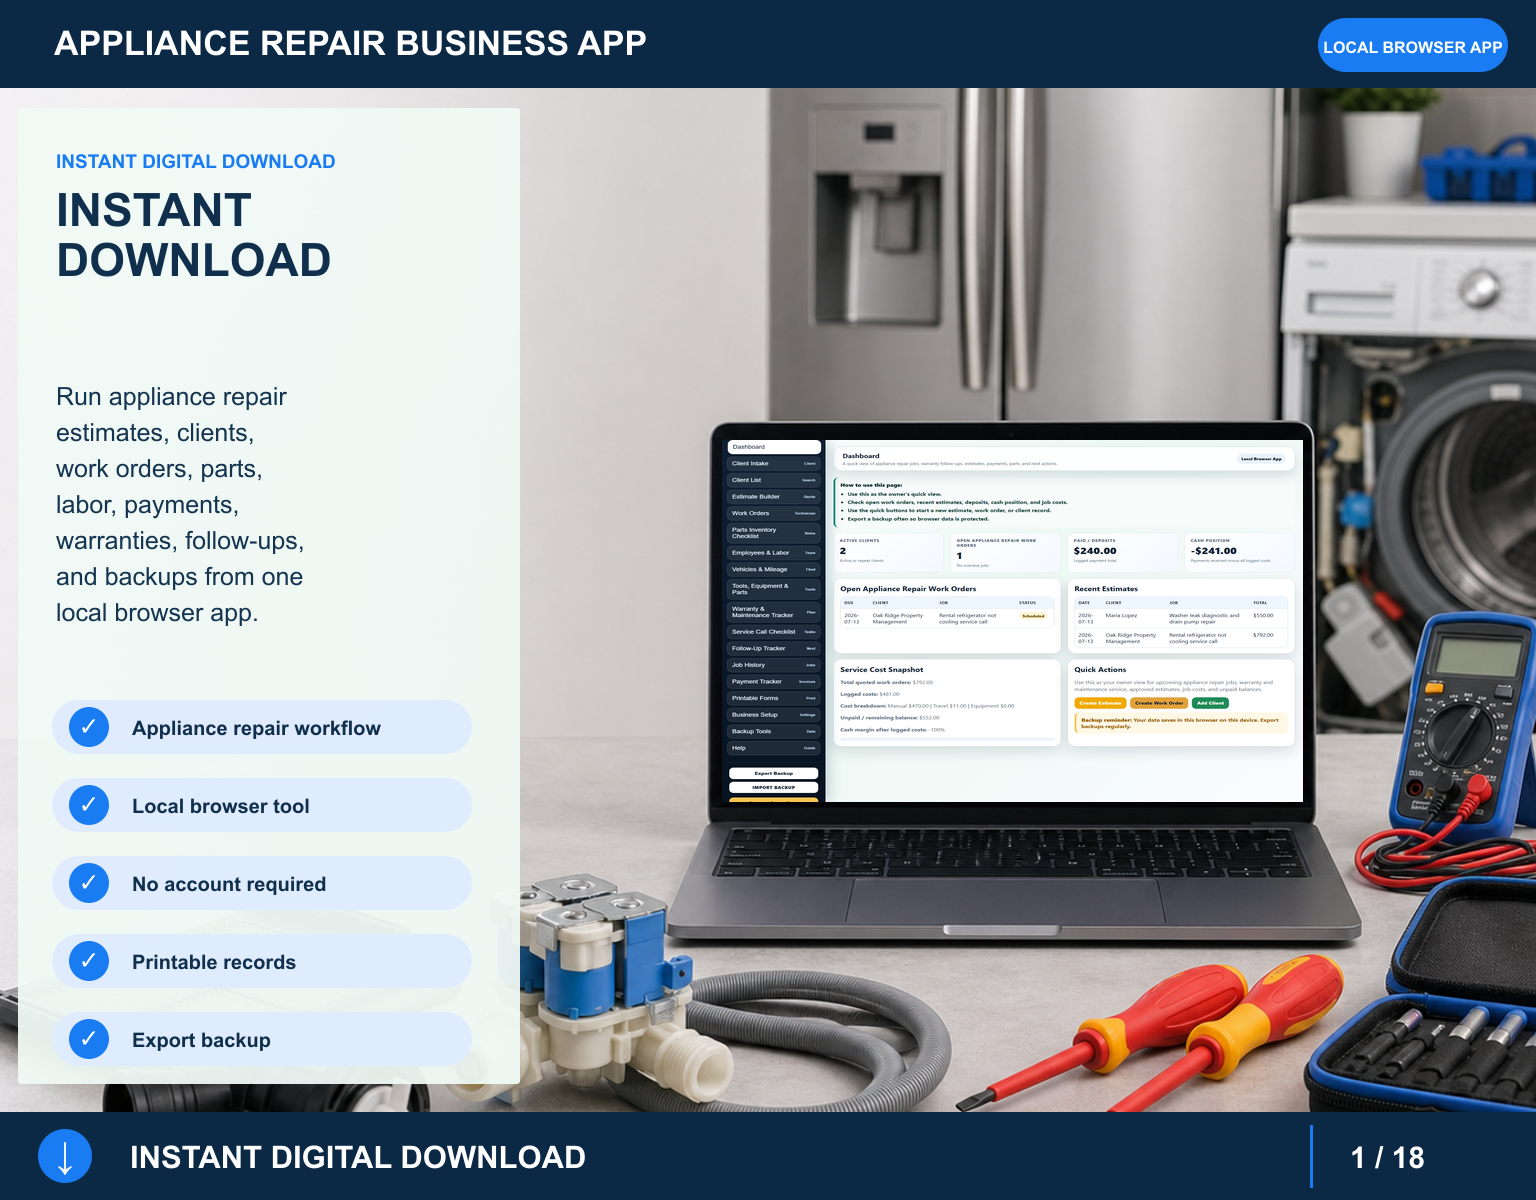Click the Export Backup sidebar button
The height and width of the screenshot is (1200, 1536).
(774, 773)
